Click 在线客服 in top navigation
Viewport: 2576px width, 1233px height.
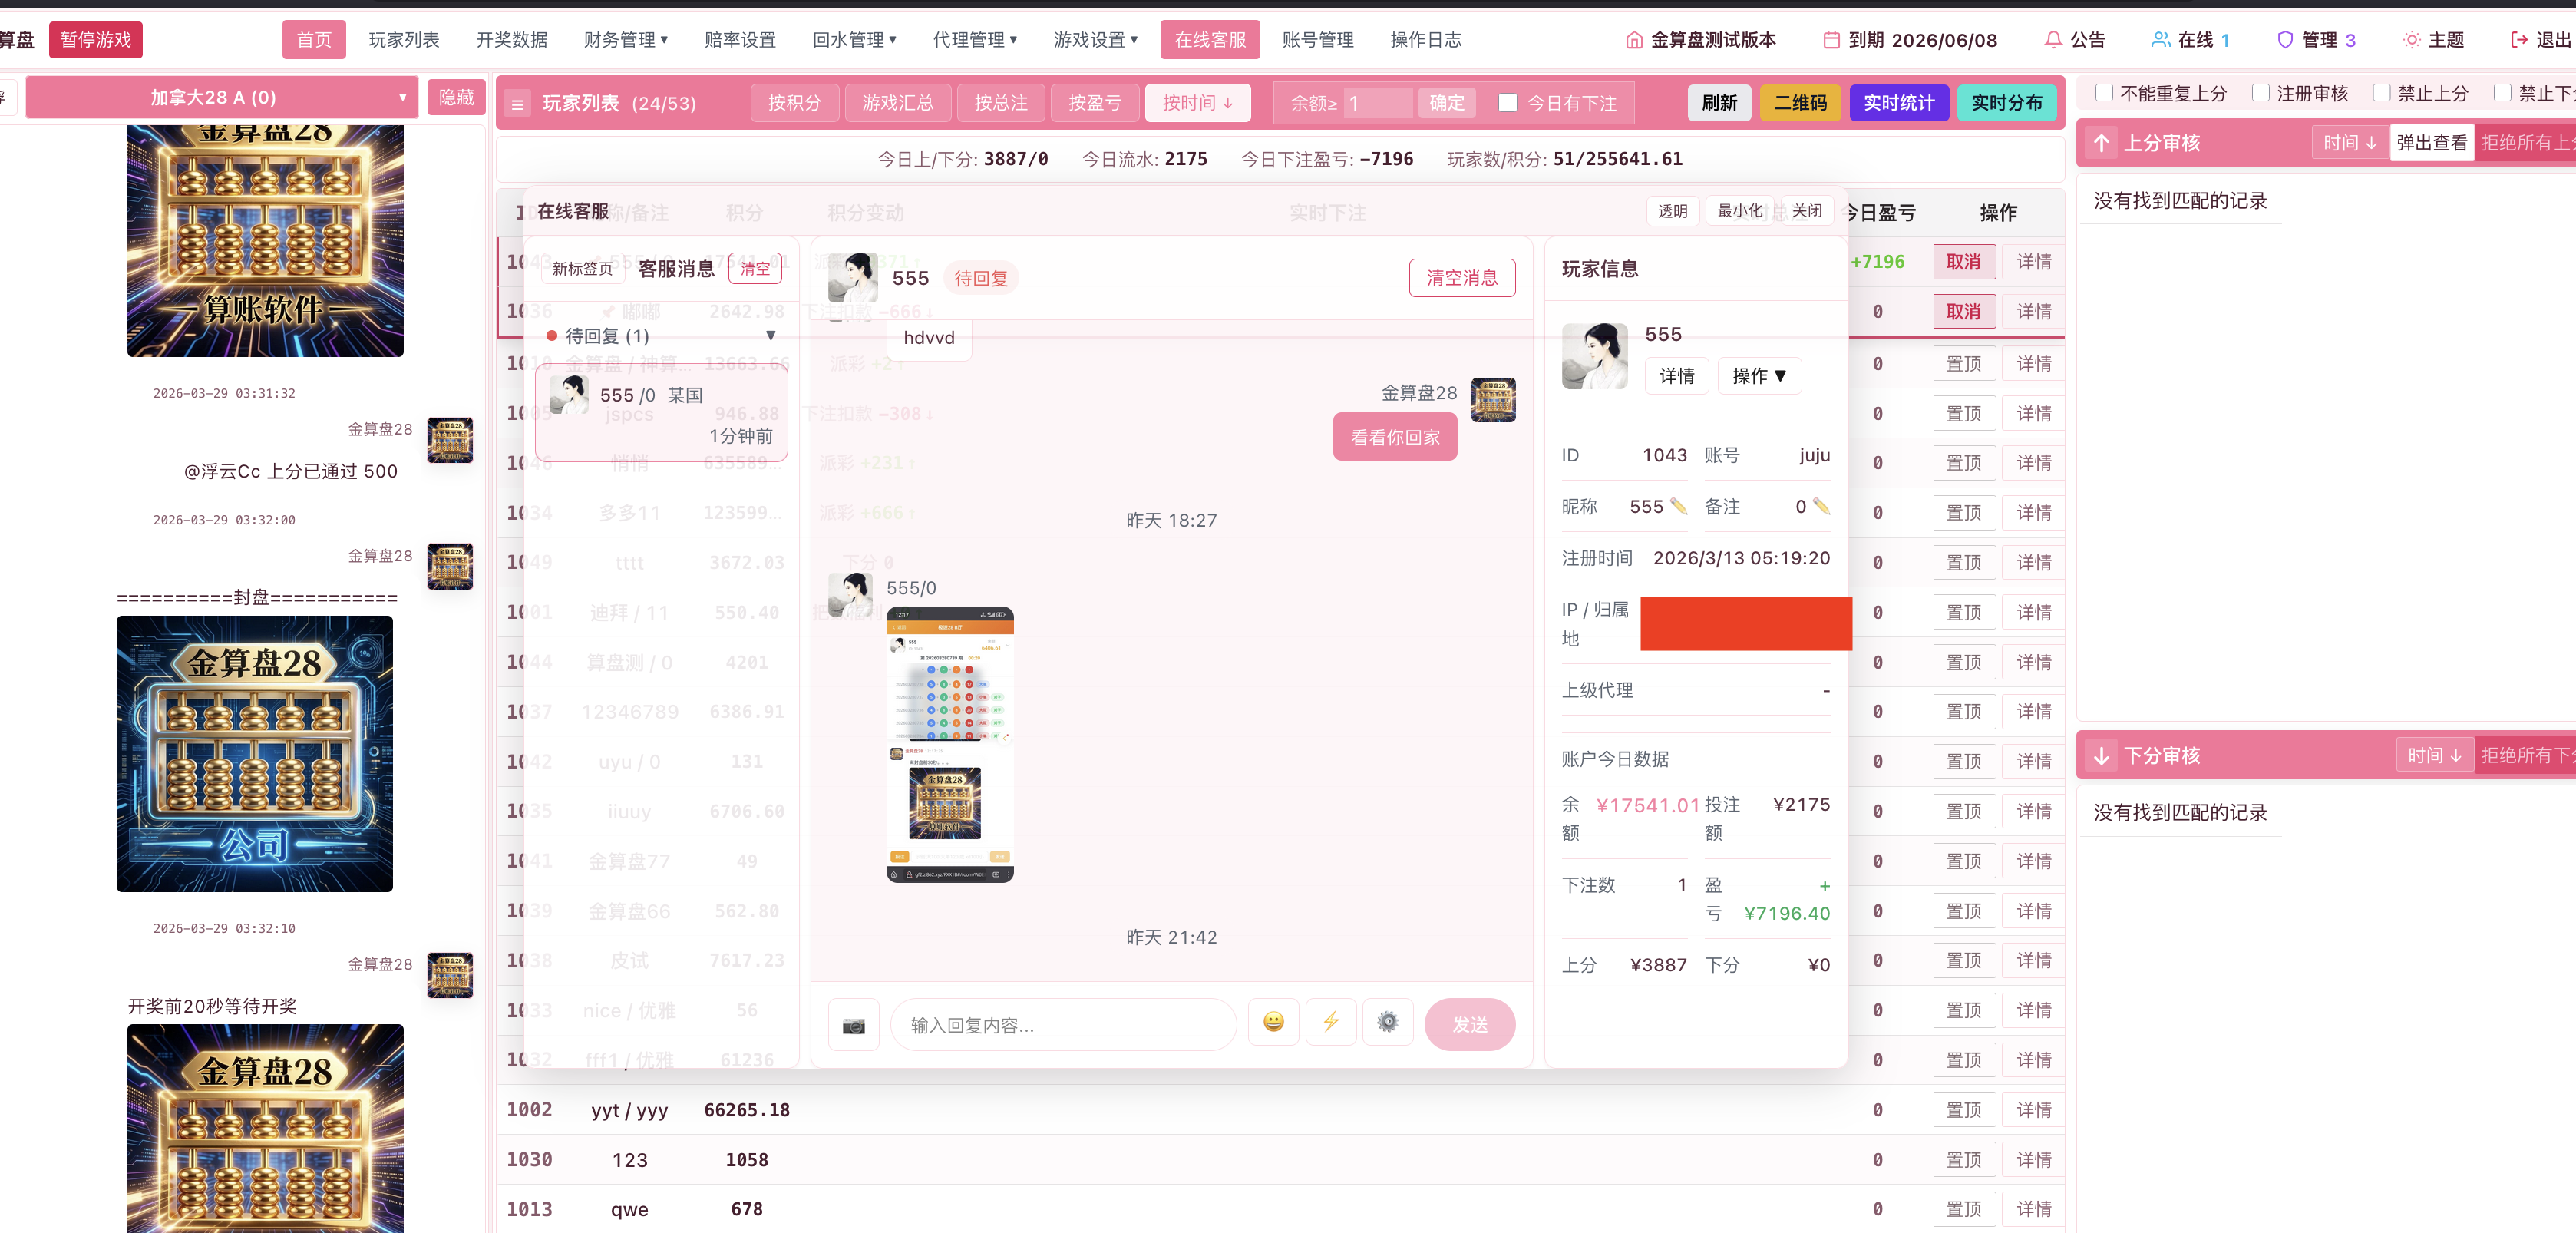pos(1210,40)
